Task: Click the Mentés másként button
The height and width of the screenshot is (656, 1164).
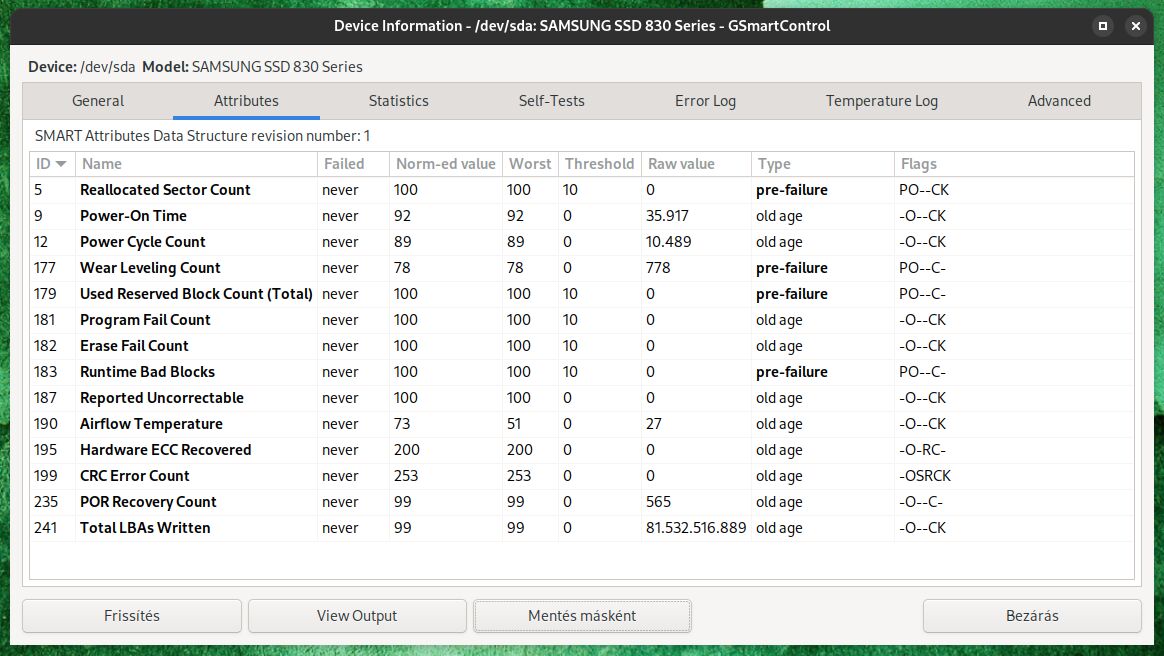Action: click(x=582, y=616)
